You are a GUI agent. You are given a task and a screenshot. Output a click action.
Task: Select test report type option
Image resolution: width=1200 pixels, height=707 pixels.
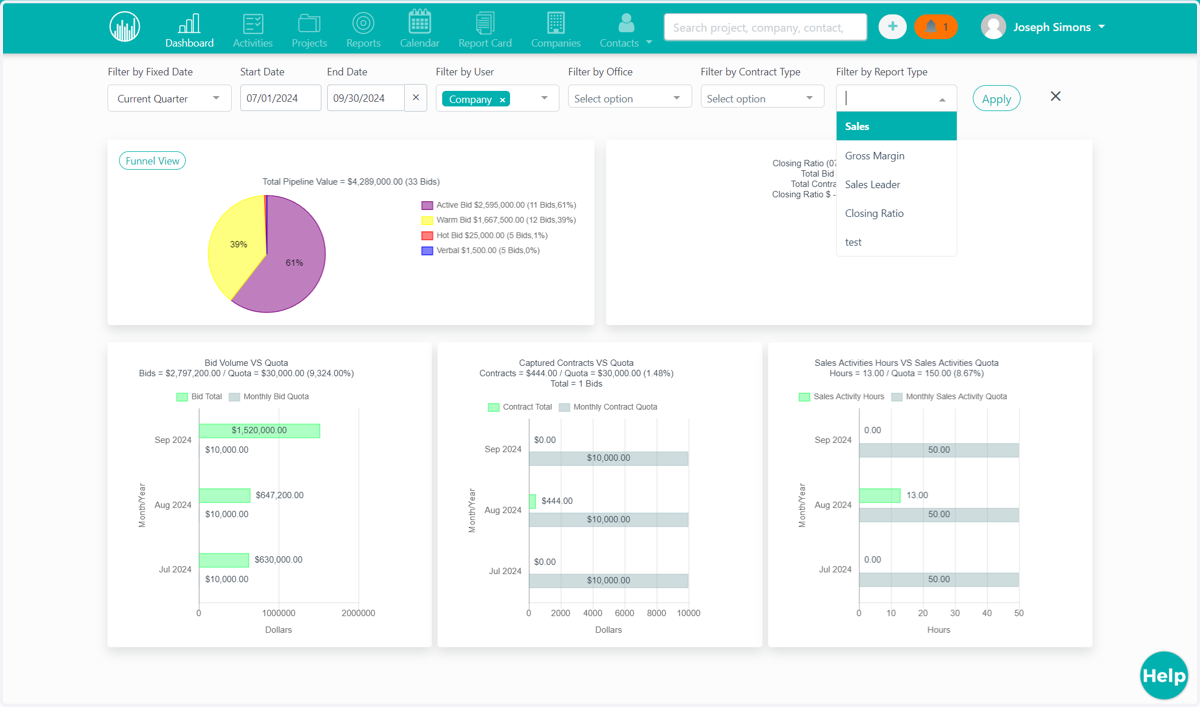coord(896,242)
